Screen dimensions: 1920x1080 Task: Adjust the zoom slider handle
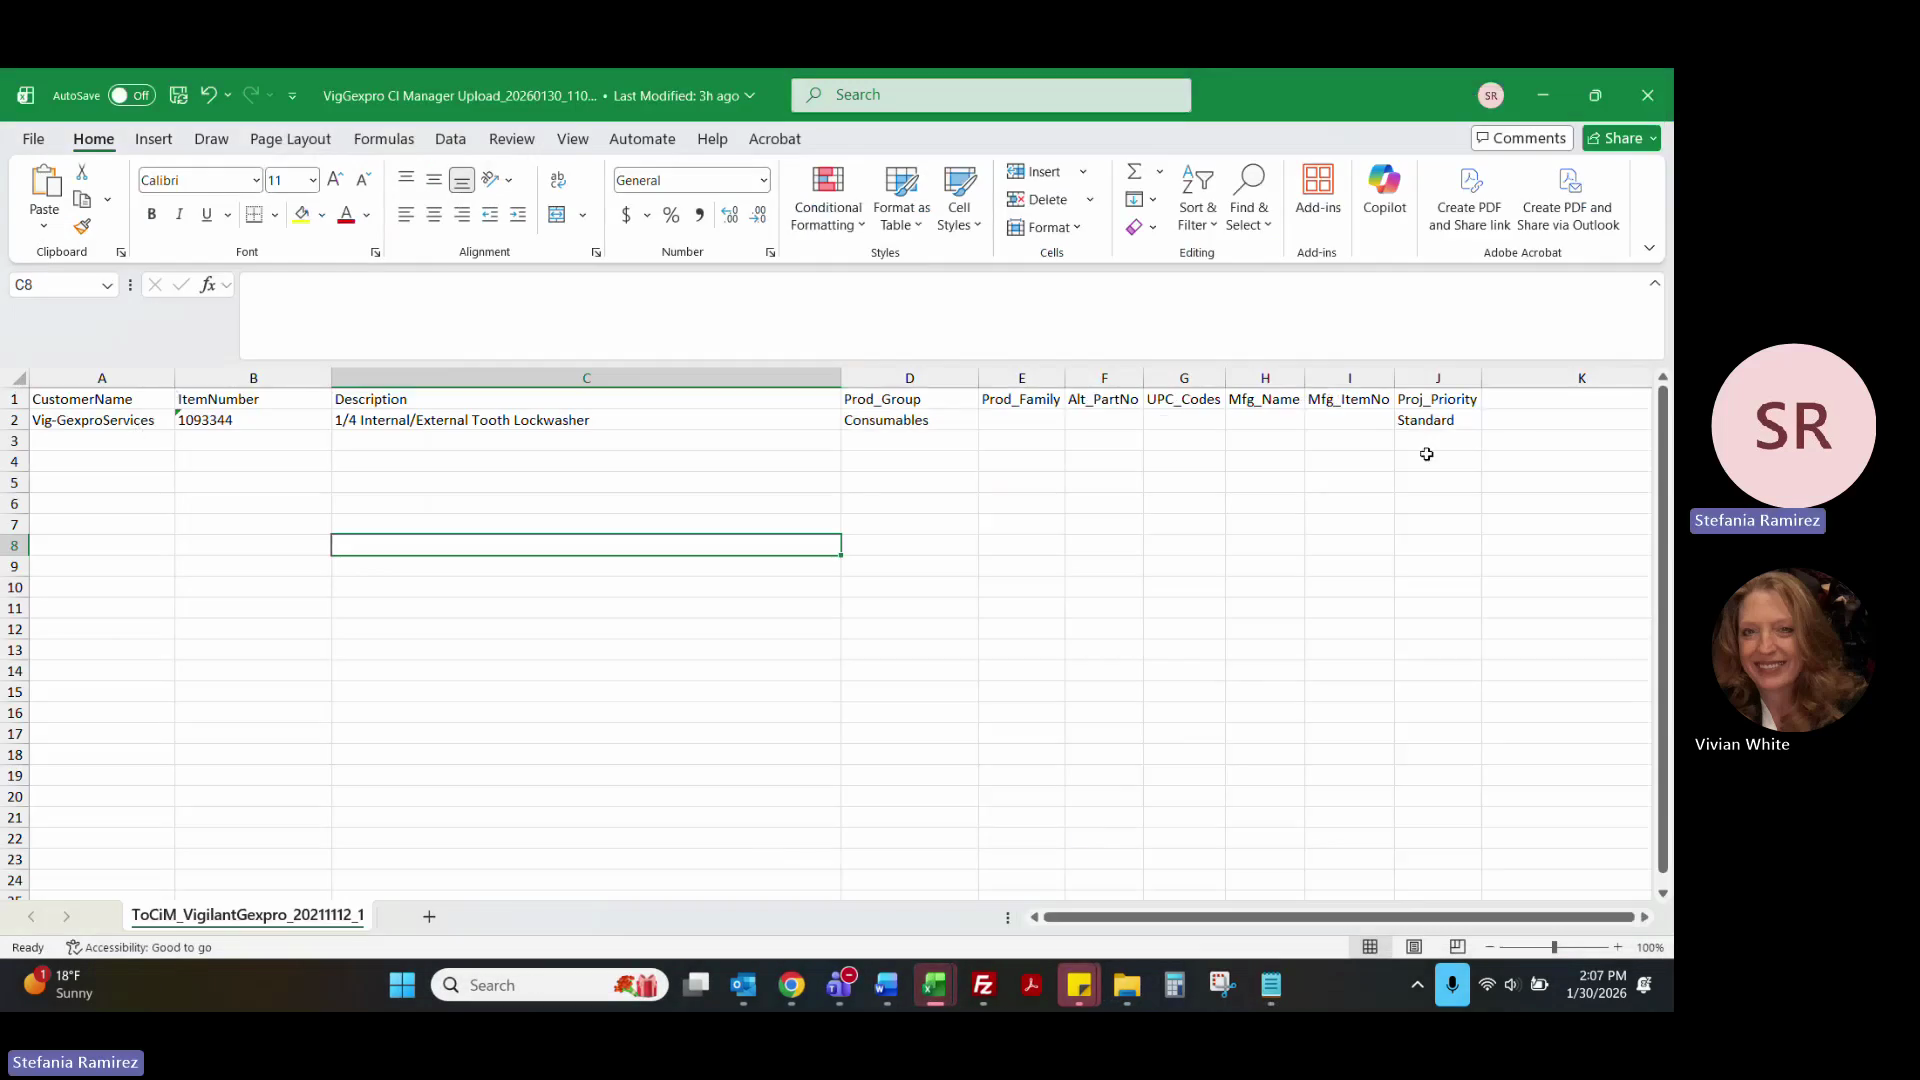point(1553,947)
